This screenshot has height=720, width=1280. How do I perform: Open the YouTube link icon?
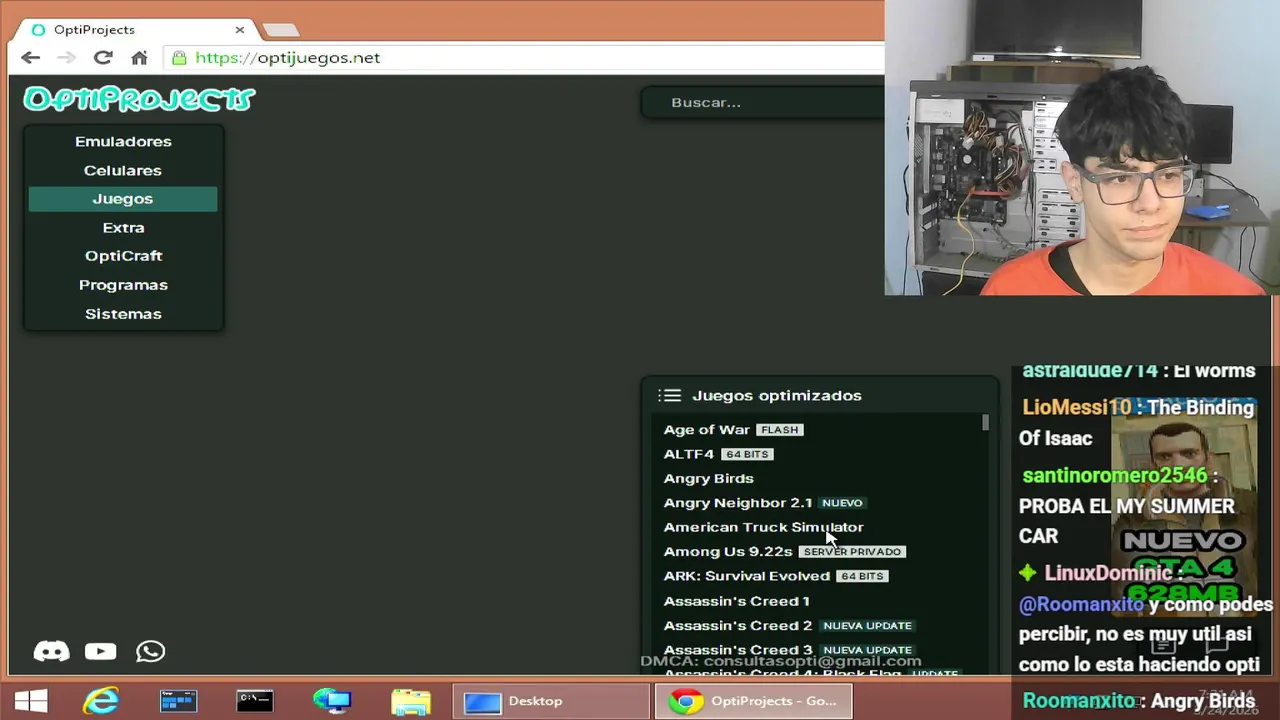tap(100, 652)
